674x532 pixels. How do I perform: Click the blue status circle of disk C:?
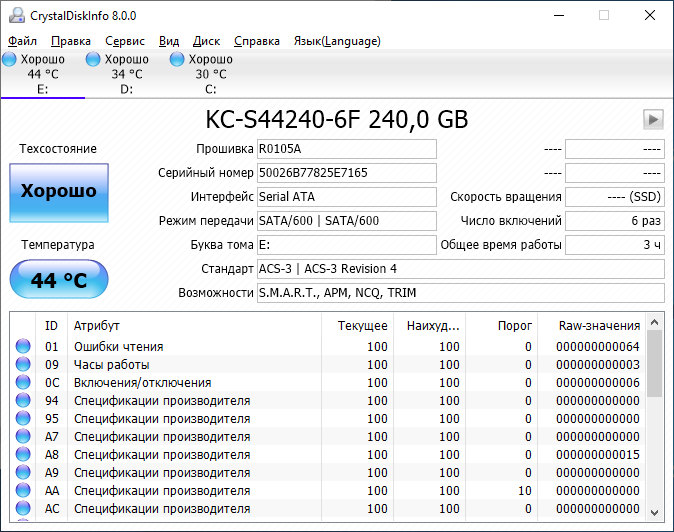[177, 59]
